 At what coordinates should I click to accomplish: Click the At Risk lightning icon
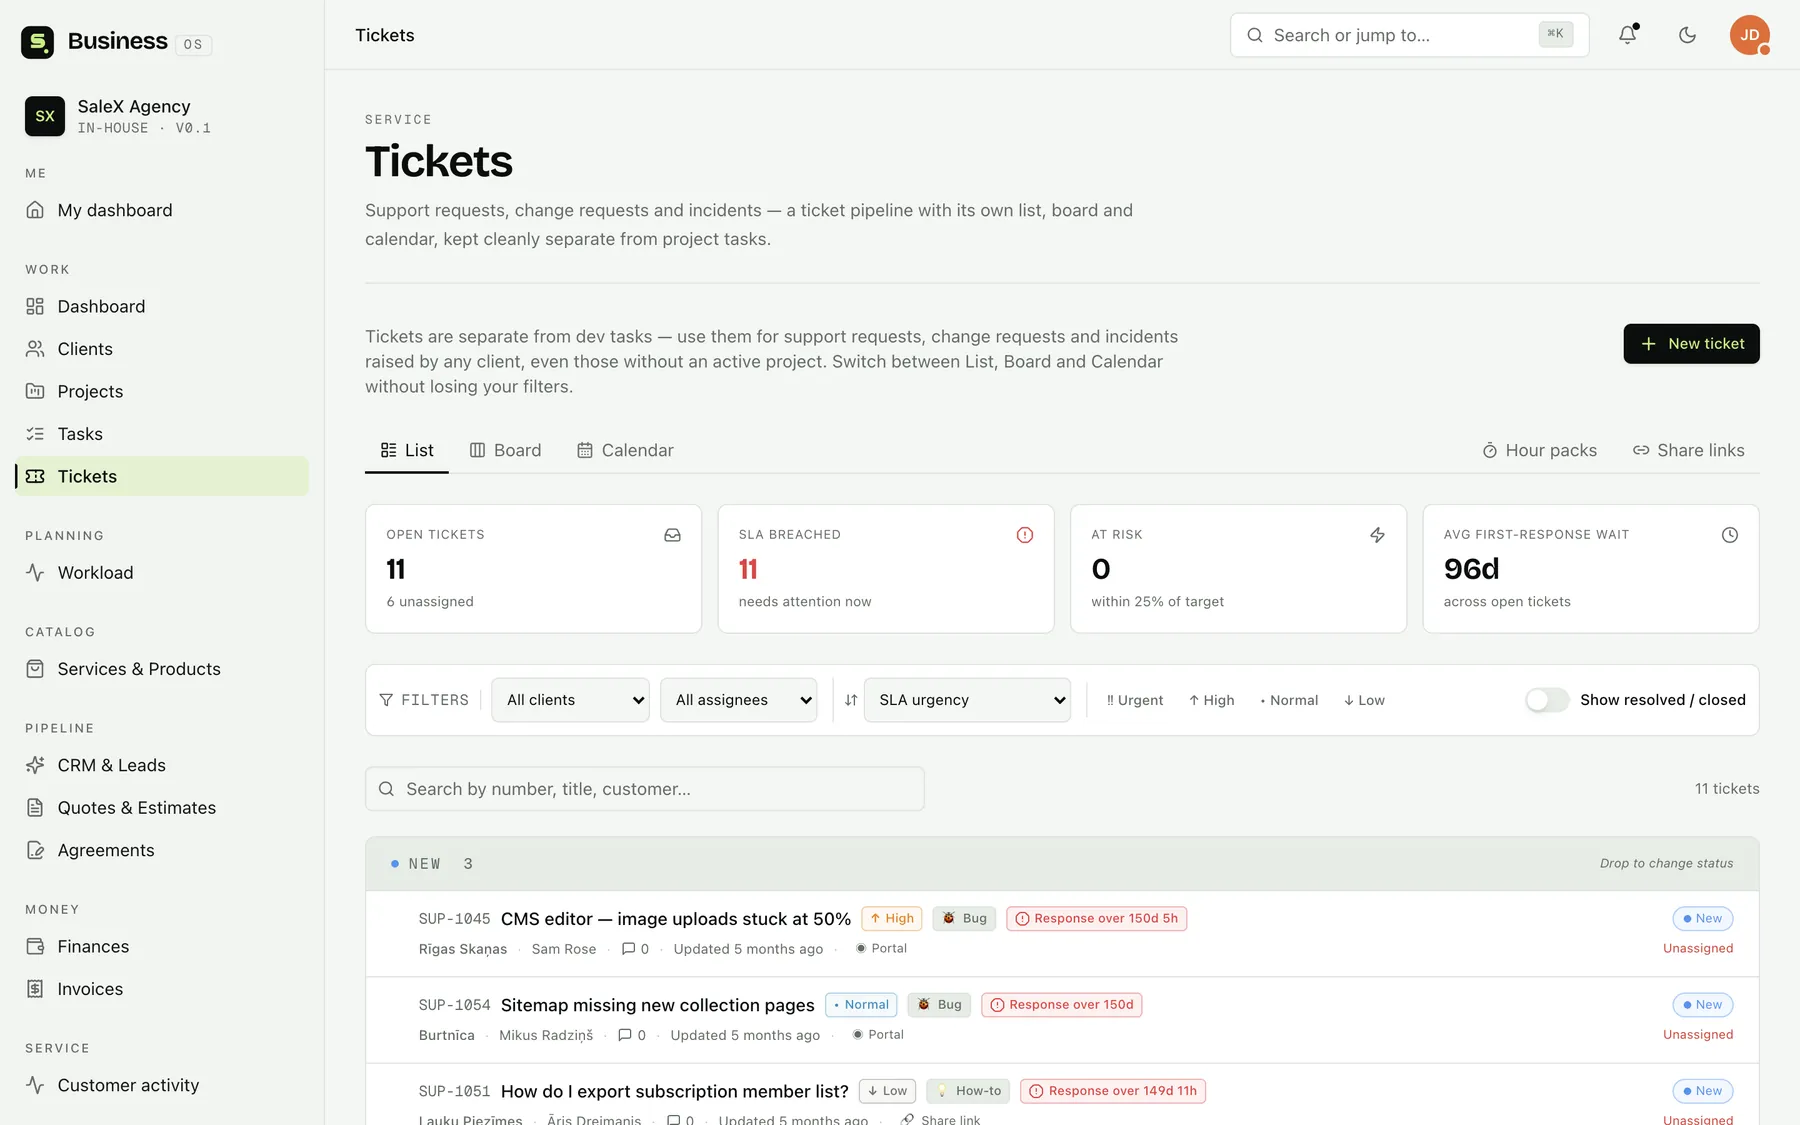(1377, 535)
